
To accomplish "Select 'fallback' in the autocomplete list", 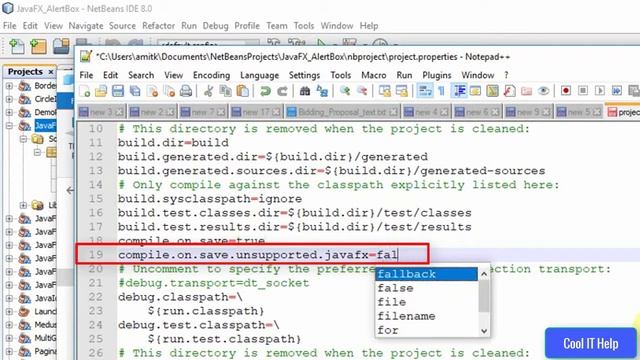I will click(x=427, y=274).
